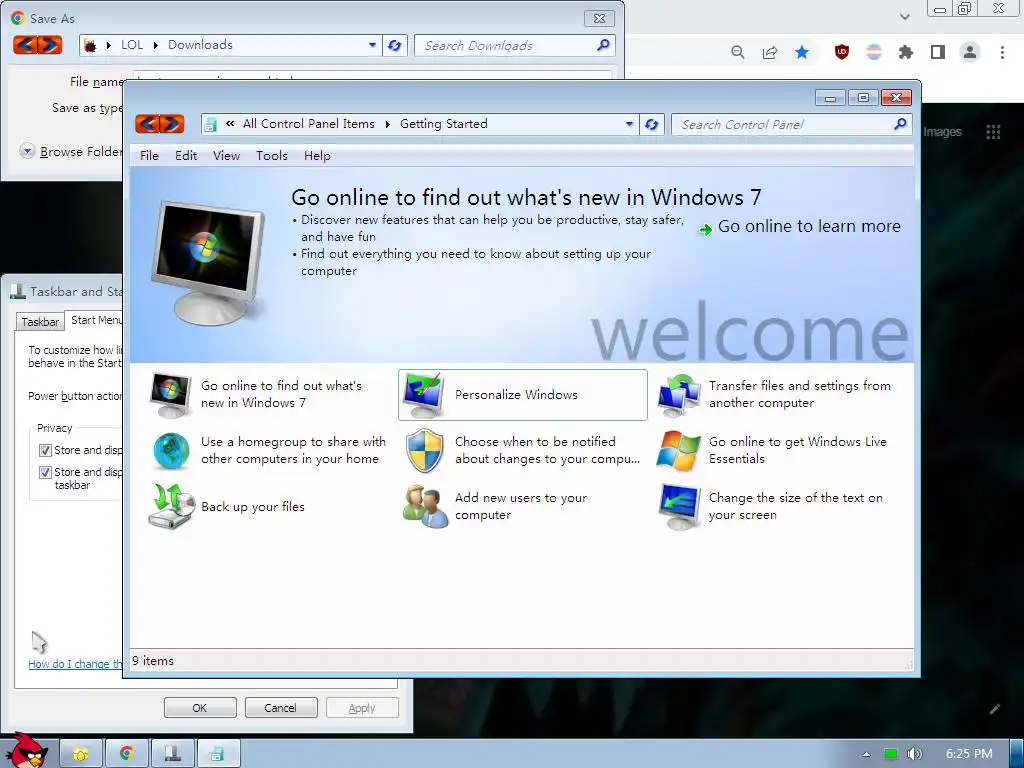The height and width of the screenshot is (768, 1024).
Task: Expand Browse Folders in Save As
Action: click(x=27, y=152)
